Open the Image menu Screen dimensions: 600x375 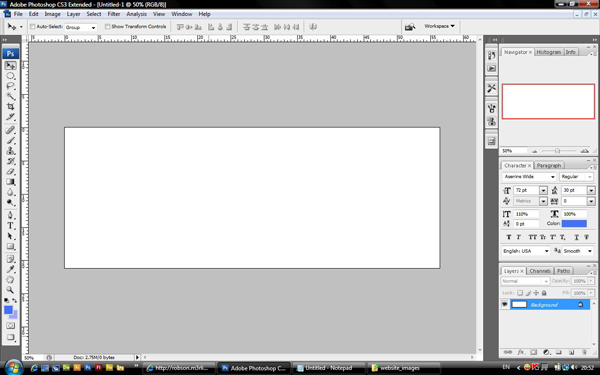tap(52, 14)
